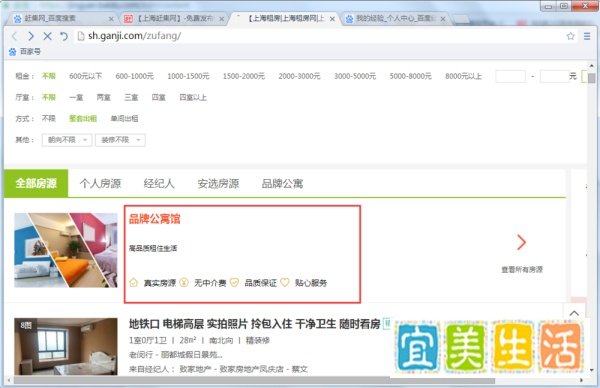Choose 整套出租 rental method

tap(83, 119)
